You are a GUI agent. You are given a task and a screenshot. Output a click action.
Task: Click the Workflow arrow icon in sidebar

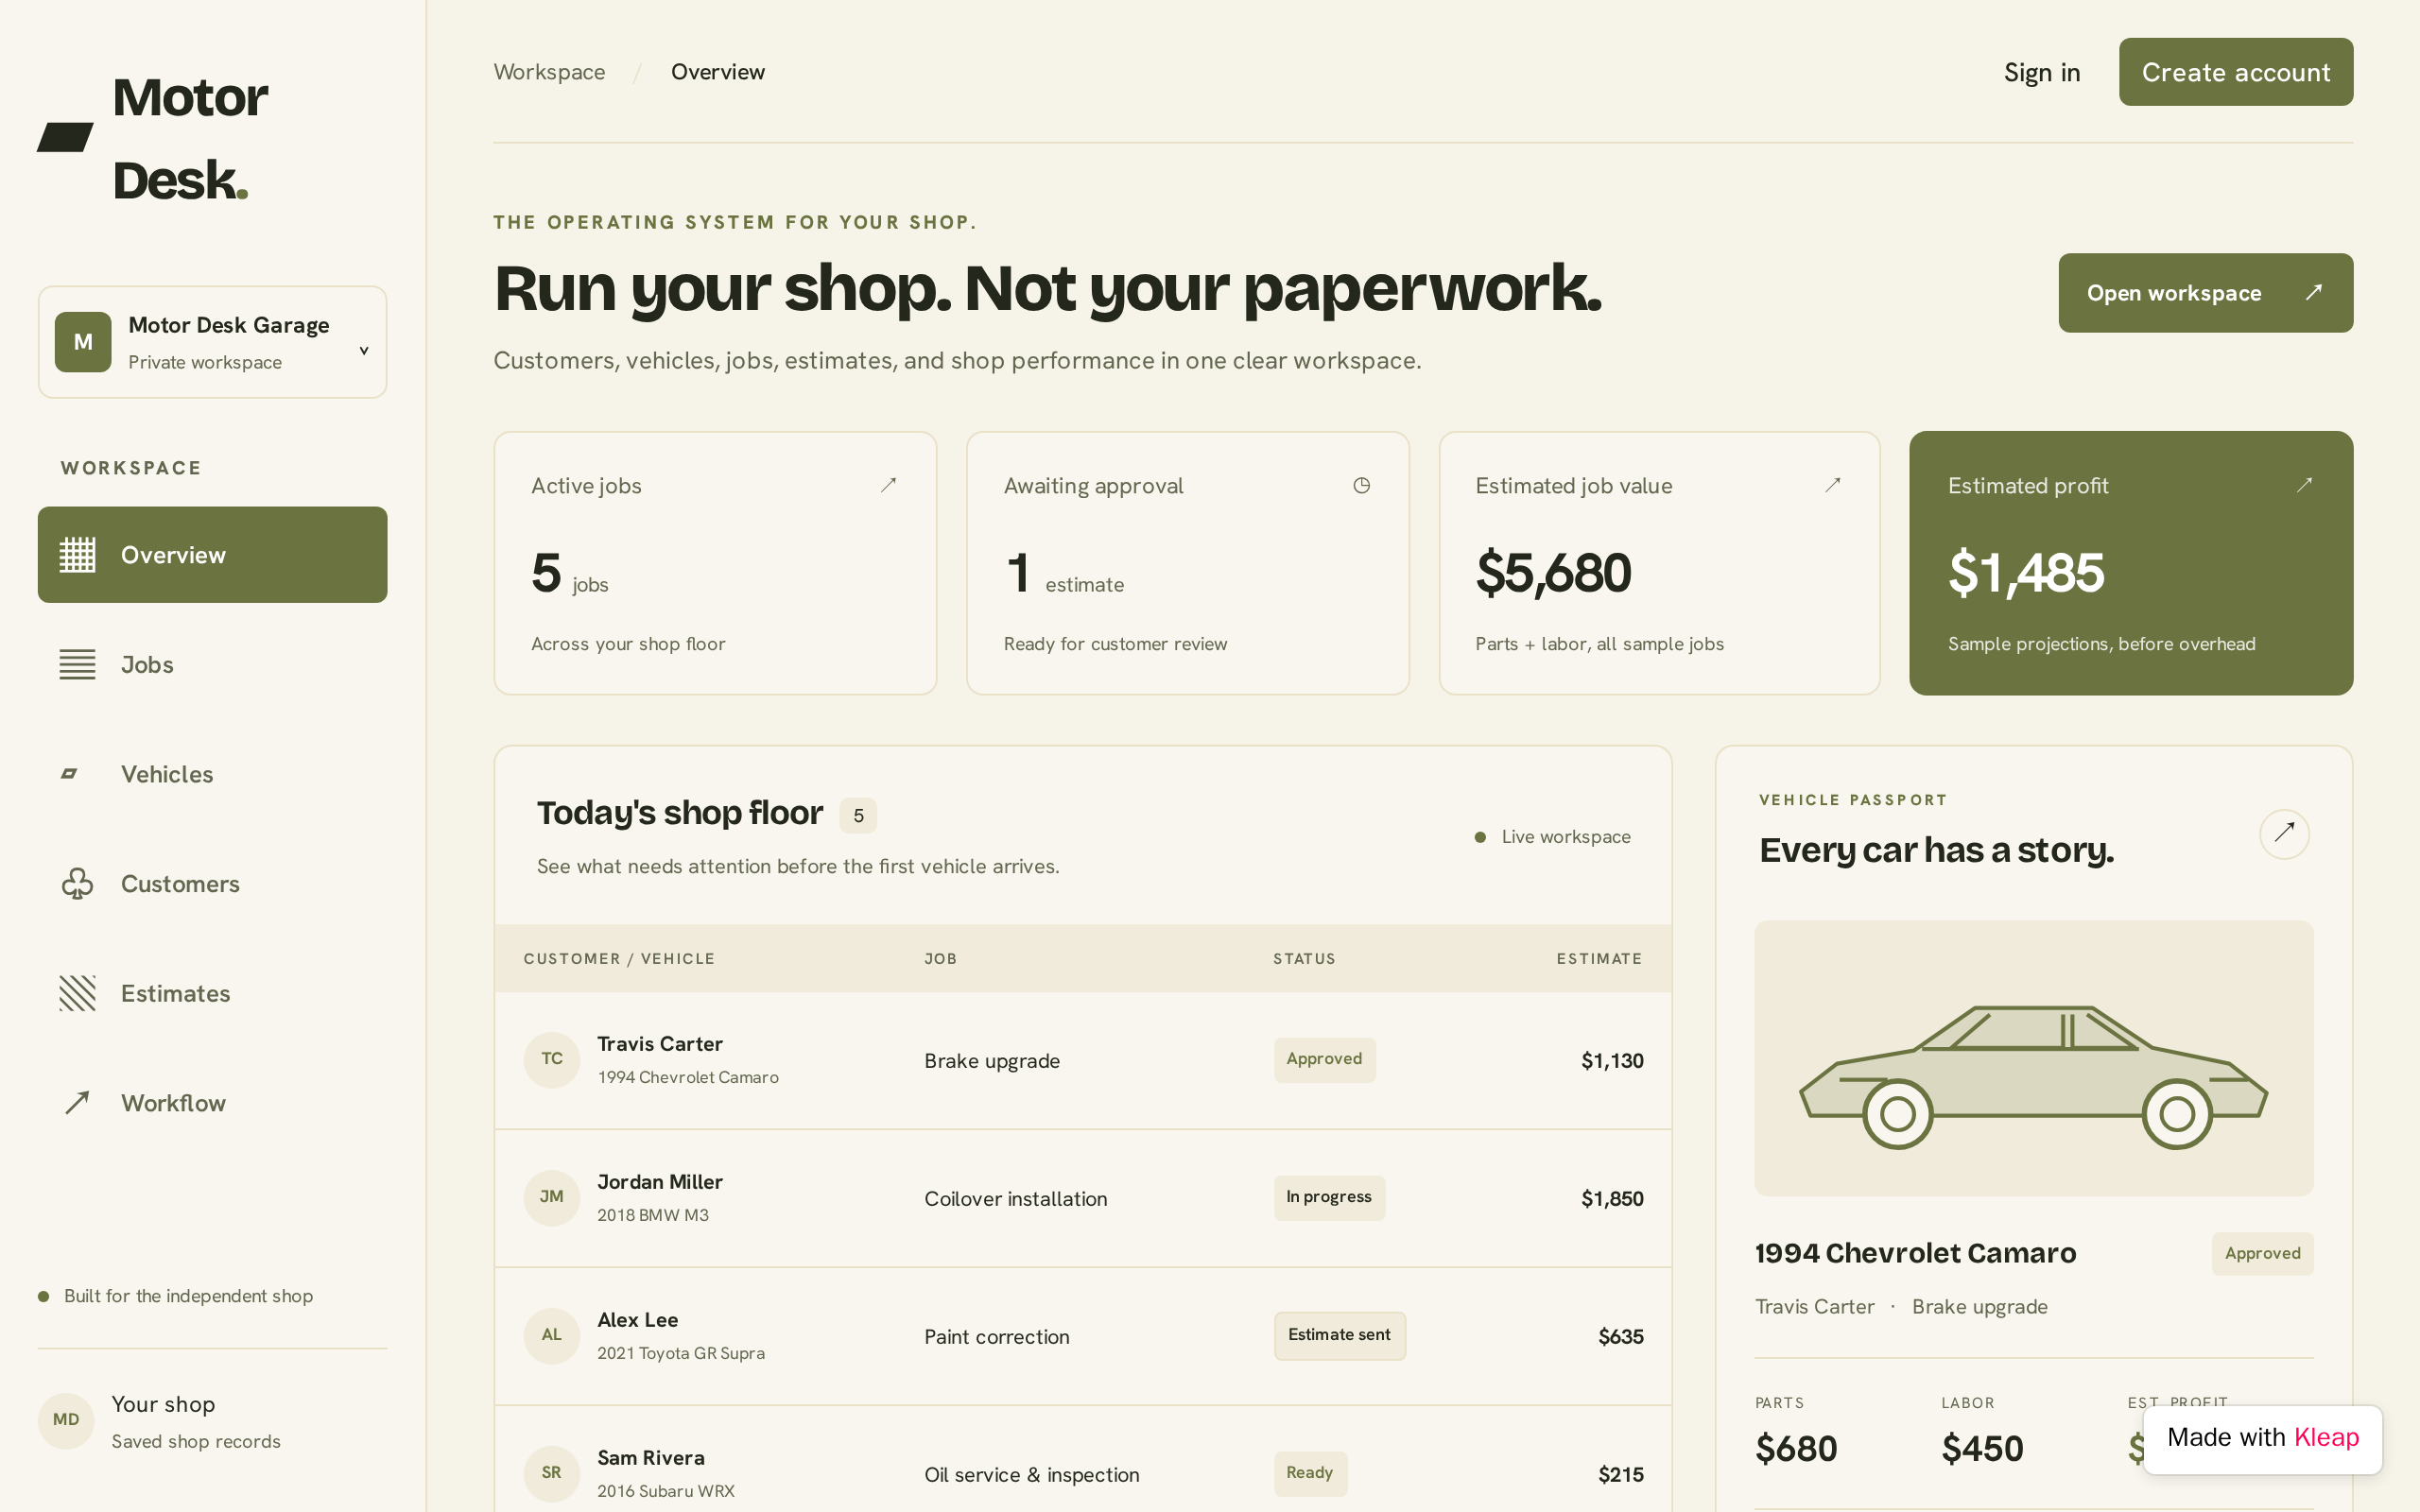click(77, 1102)
